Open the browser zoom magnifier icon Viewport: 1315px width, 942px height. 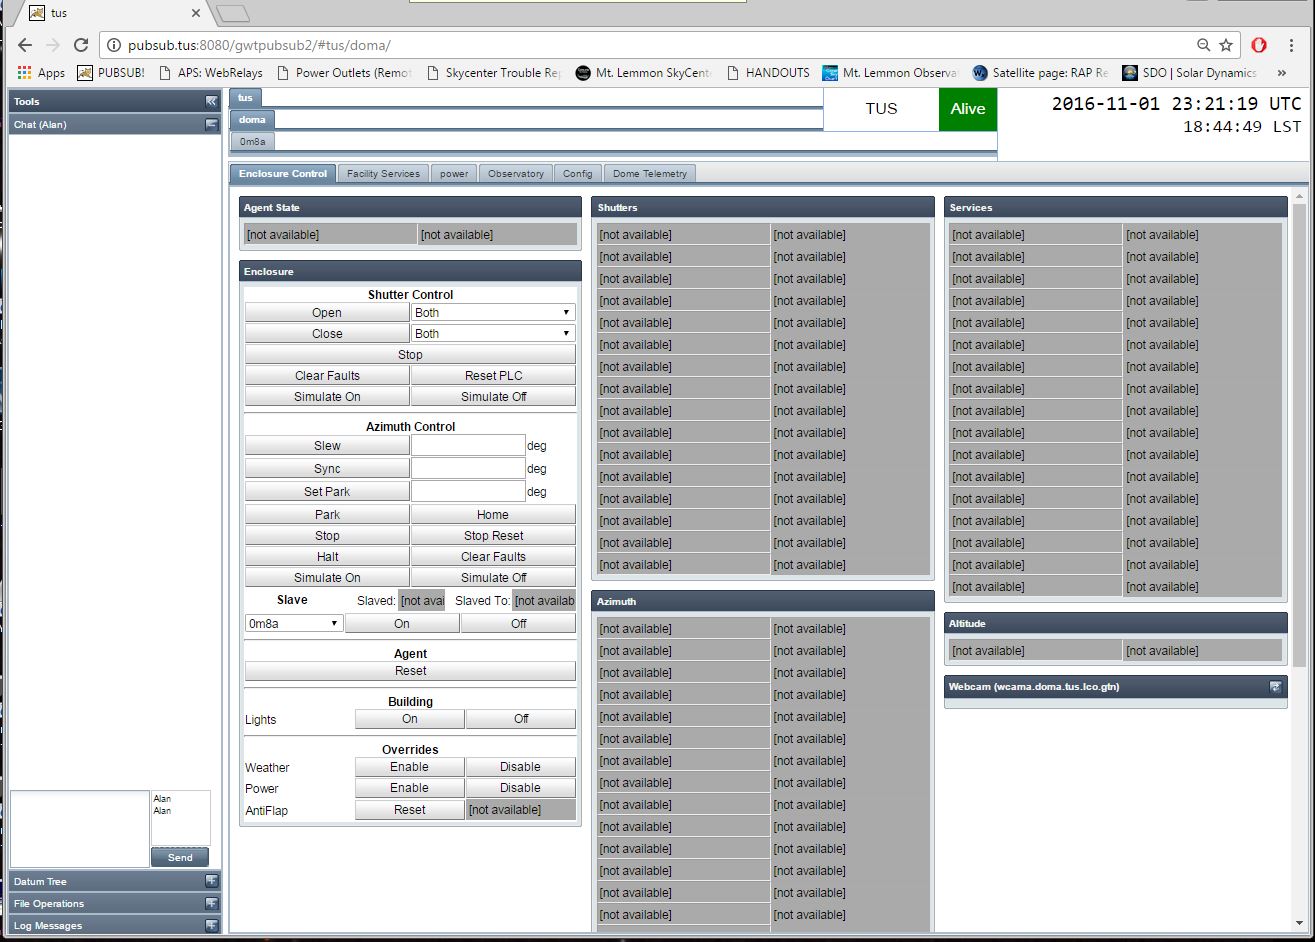point(1204,45)
